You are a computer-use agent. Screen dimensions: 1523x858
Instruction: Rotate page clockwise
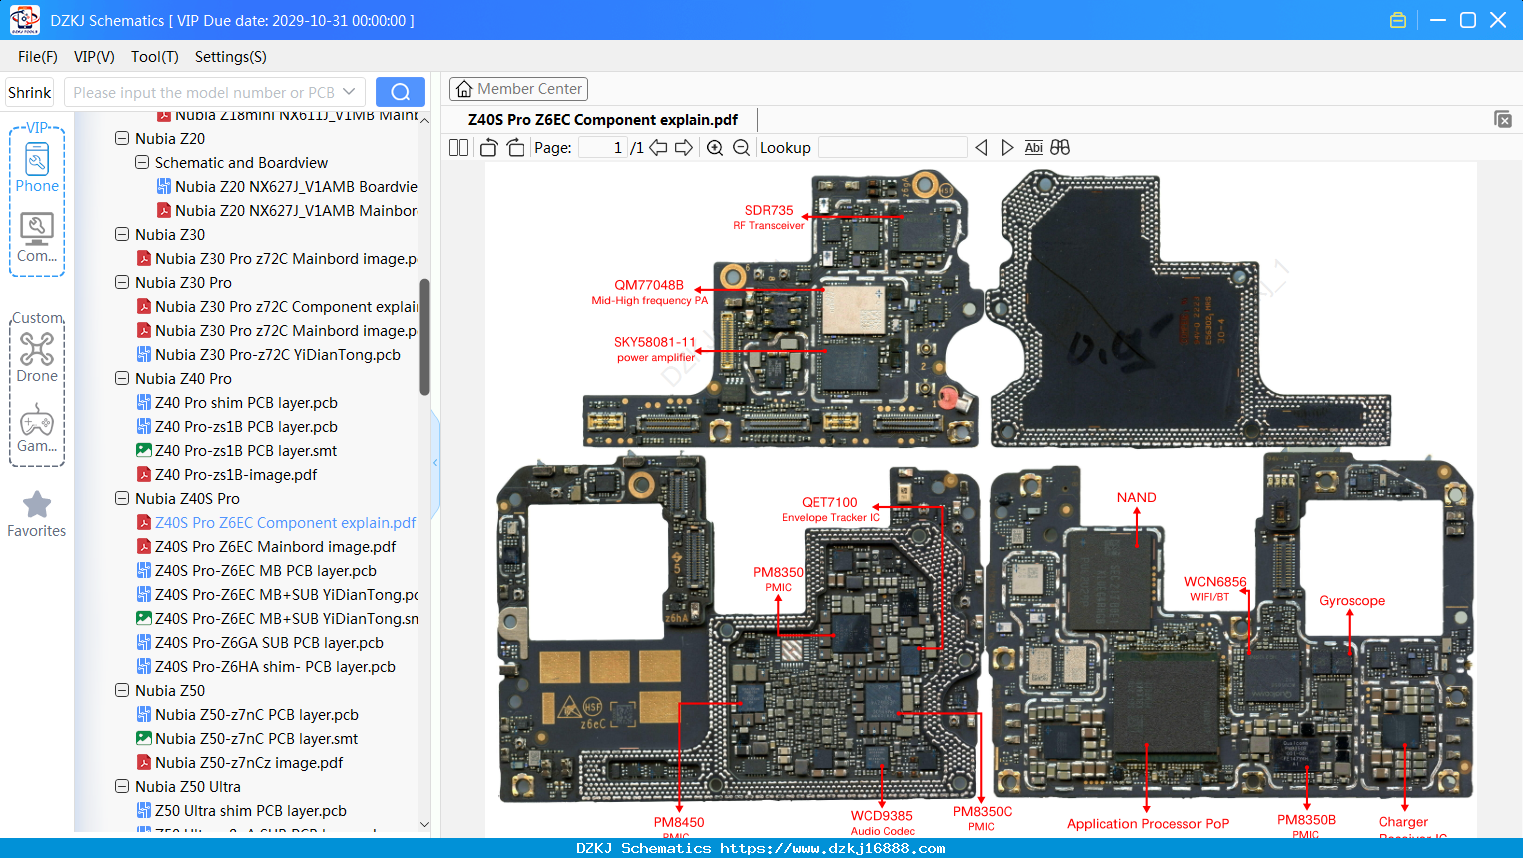pyautogui.click(x=515, y=148)
